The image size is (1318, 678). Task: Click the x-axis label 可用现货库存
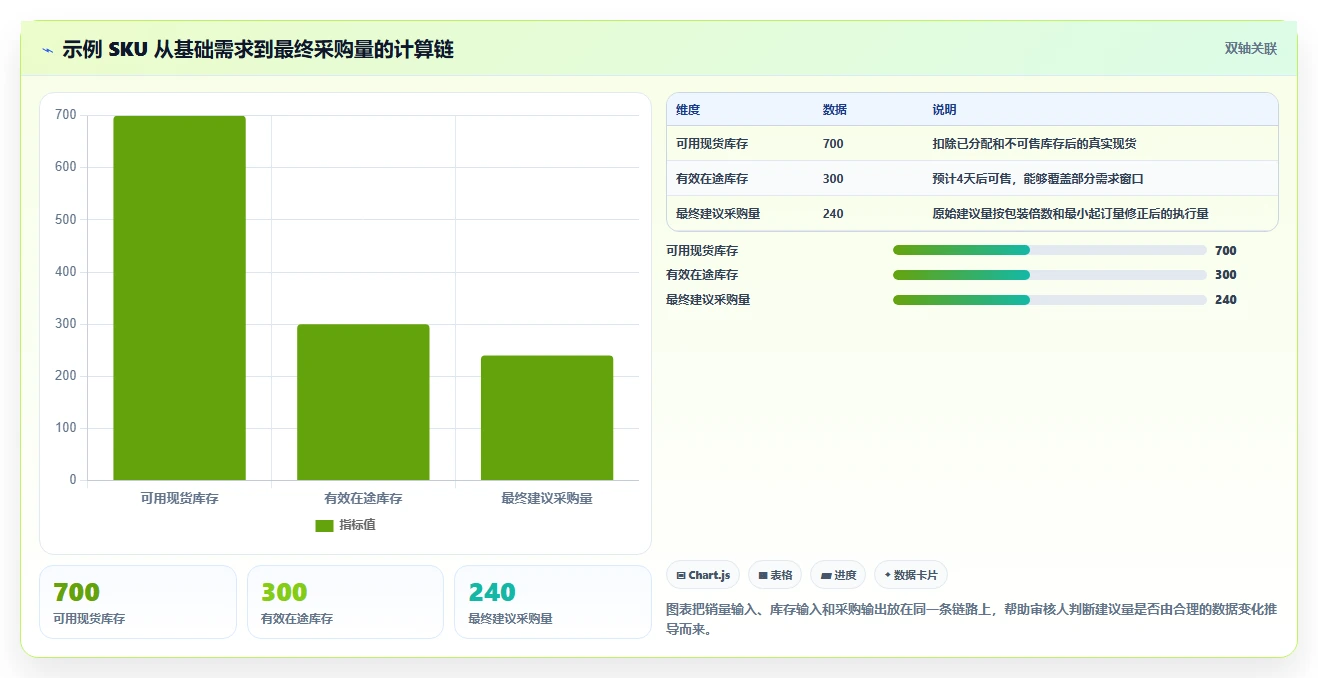[179, 498]
